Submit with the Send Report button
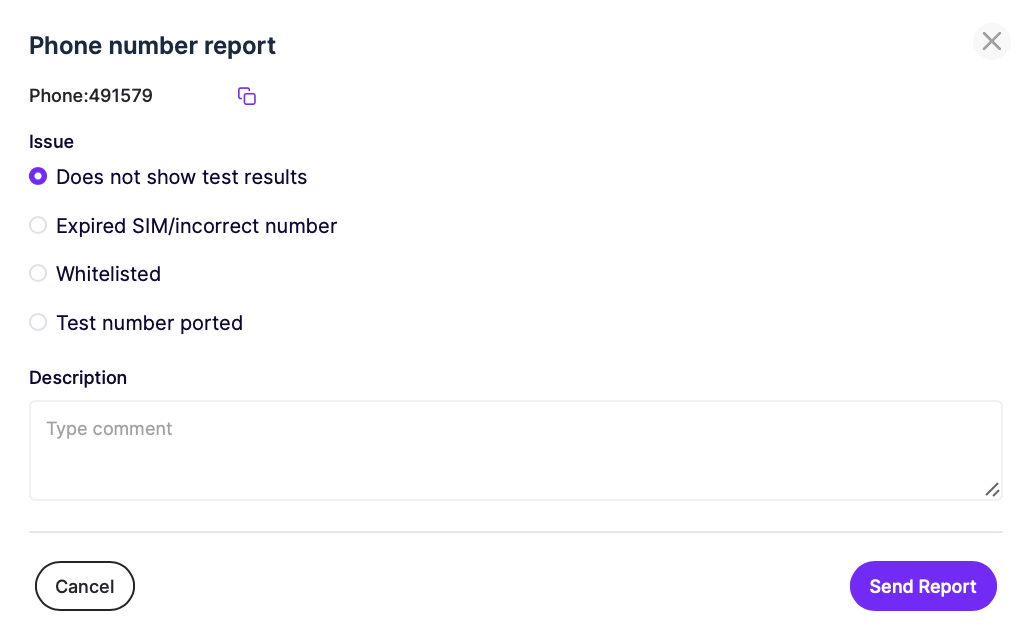 pos(923,586)
